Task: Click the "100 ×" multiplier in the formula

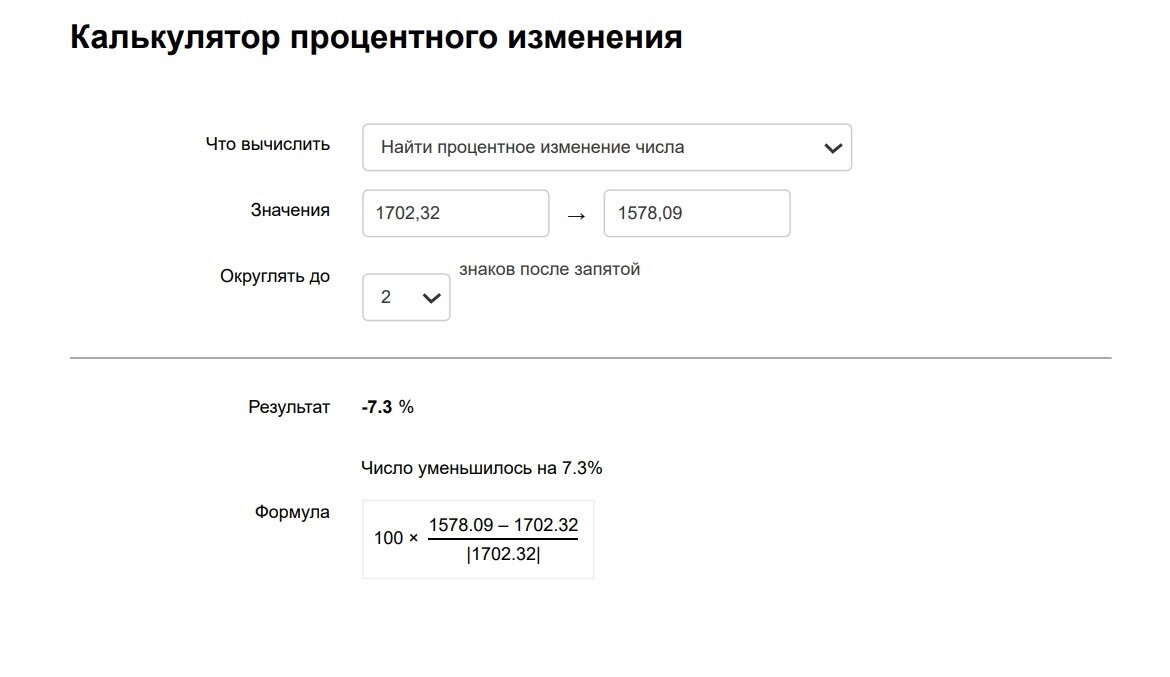Action: [396, 539]
